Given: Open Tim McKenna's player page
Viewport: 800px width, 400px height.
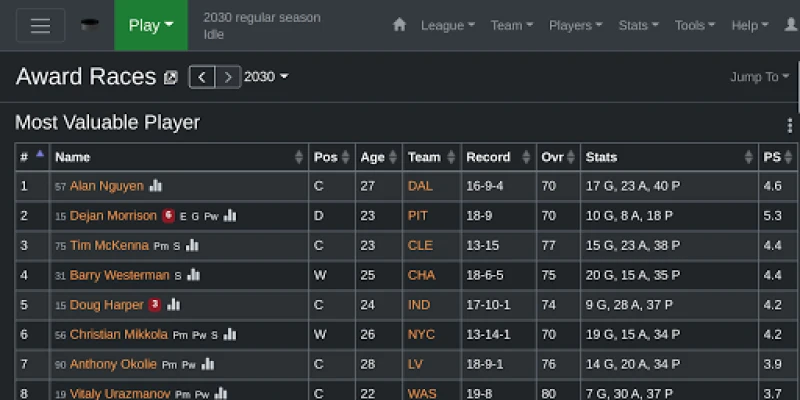Looking at the screenshot, I should click(x=109, y=245).
